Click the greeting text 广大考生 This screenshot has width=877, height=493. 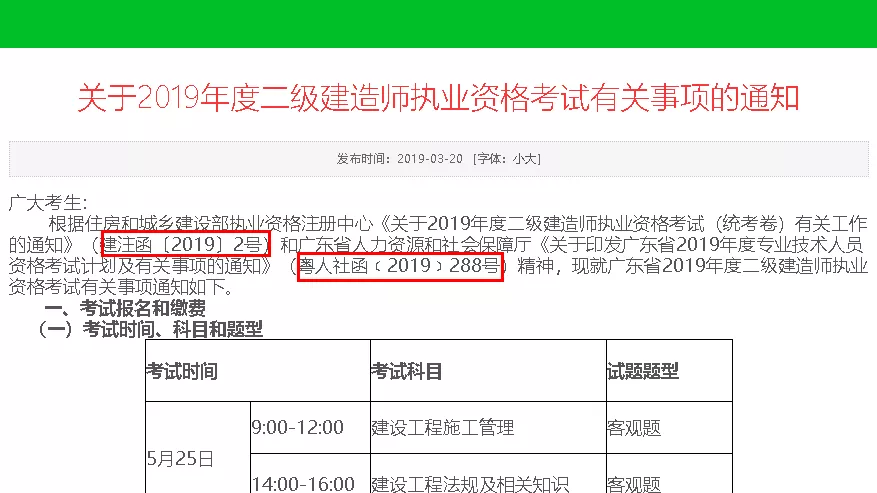pos(48,203)
